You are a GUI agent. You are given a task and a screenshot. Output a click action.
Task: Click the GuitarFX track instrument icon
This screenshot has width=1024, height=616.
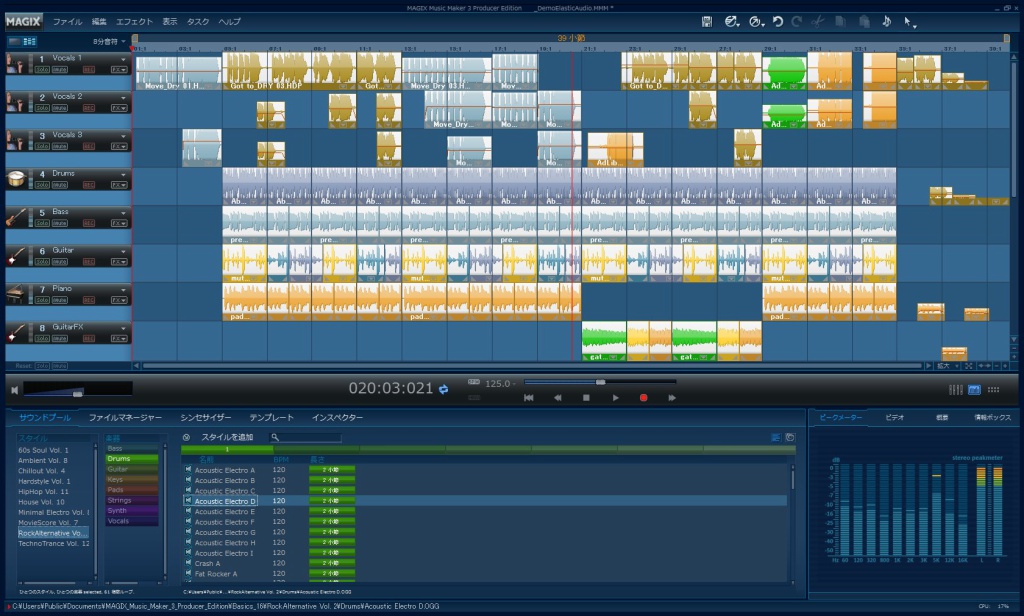tap(16, 332)
